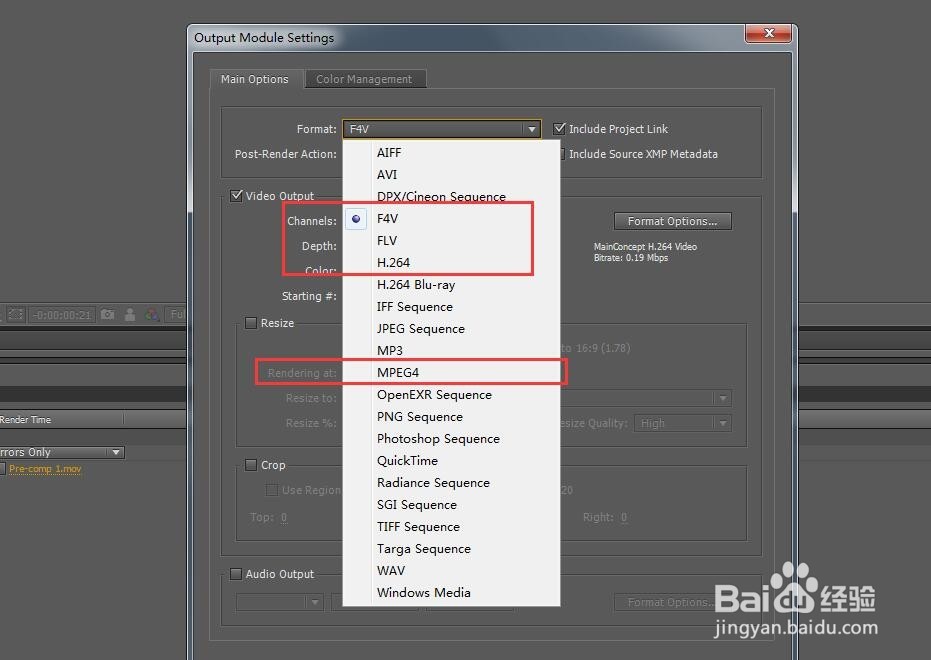This screenshot has height=660, width=931.
Task: Choose Targa Sequence format
Action: coord(451,548)
